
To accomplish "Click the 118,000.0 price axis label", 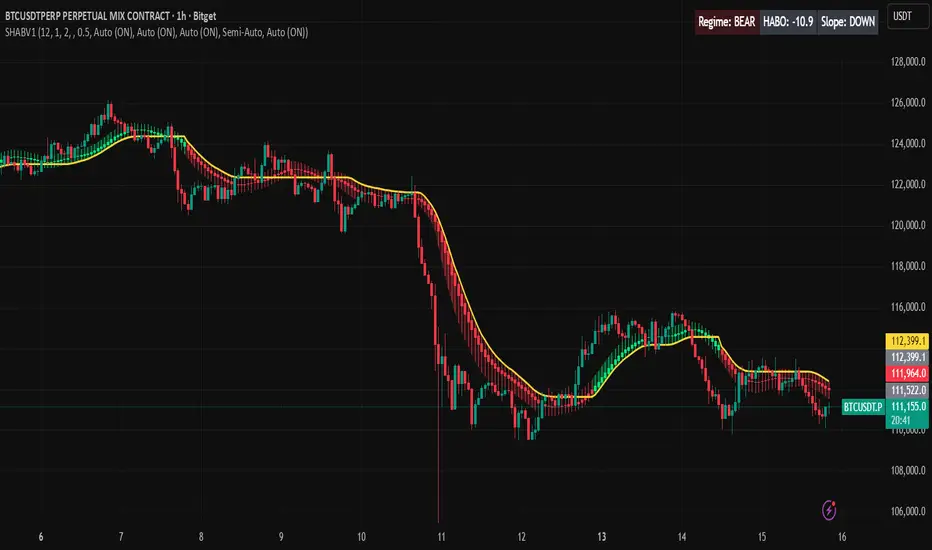I will click(908, 266).
